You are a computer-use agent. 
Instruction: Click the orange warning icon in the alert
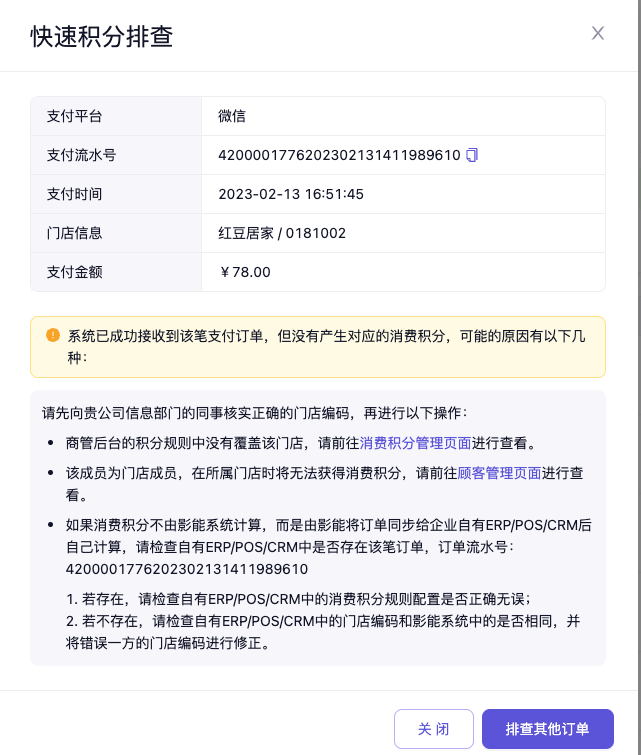(53, 335)
